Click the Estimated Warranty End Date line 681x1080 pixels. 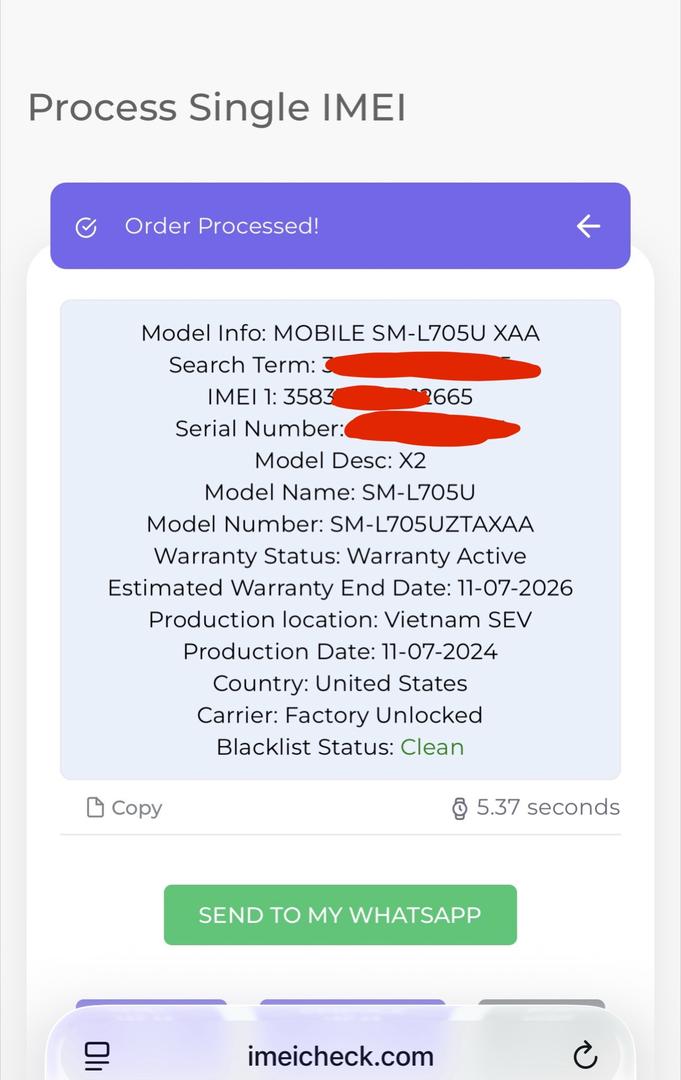tap(340, 588)
